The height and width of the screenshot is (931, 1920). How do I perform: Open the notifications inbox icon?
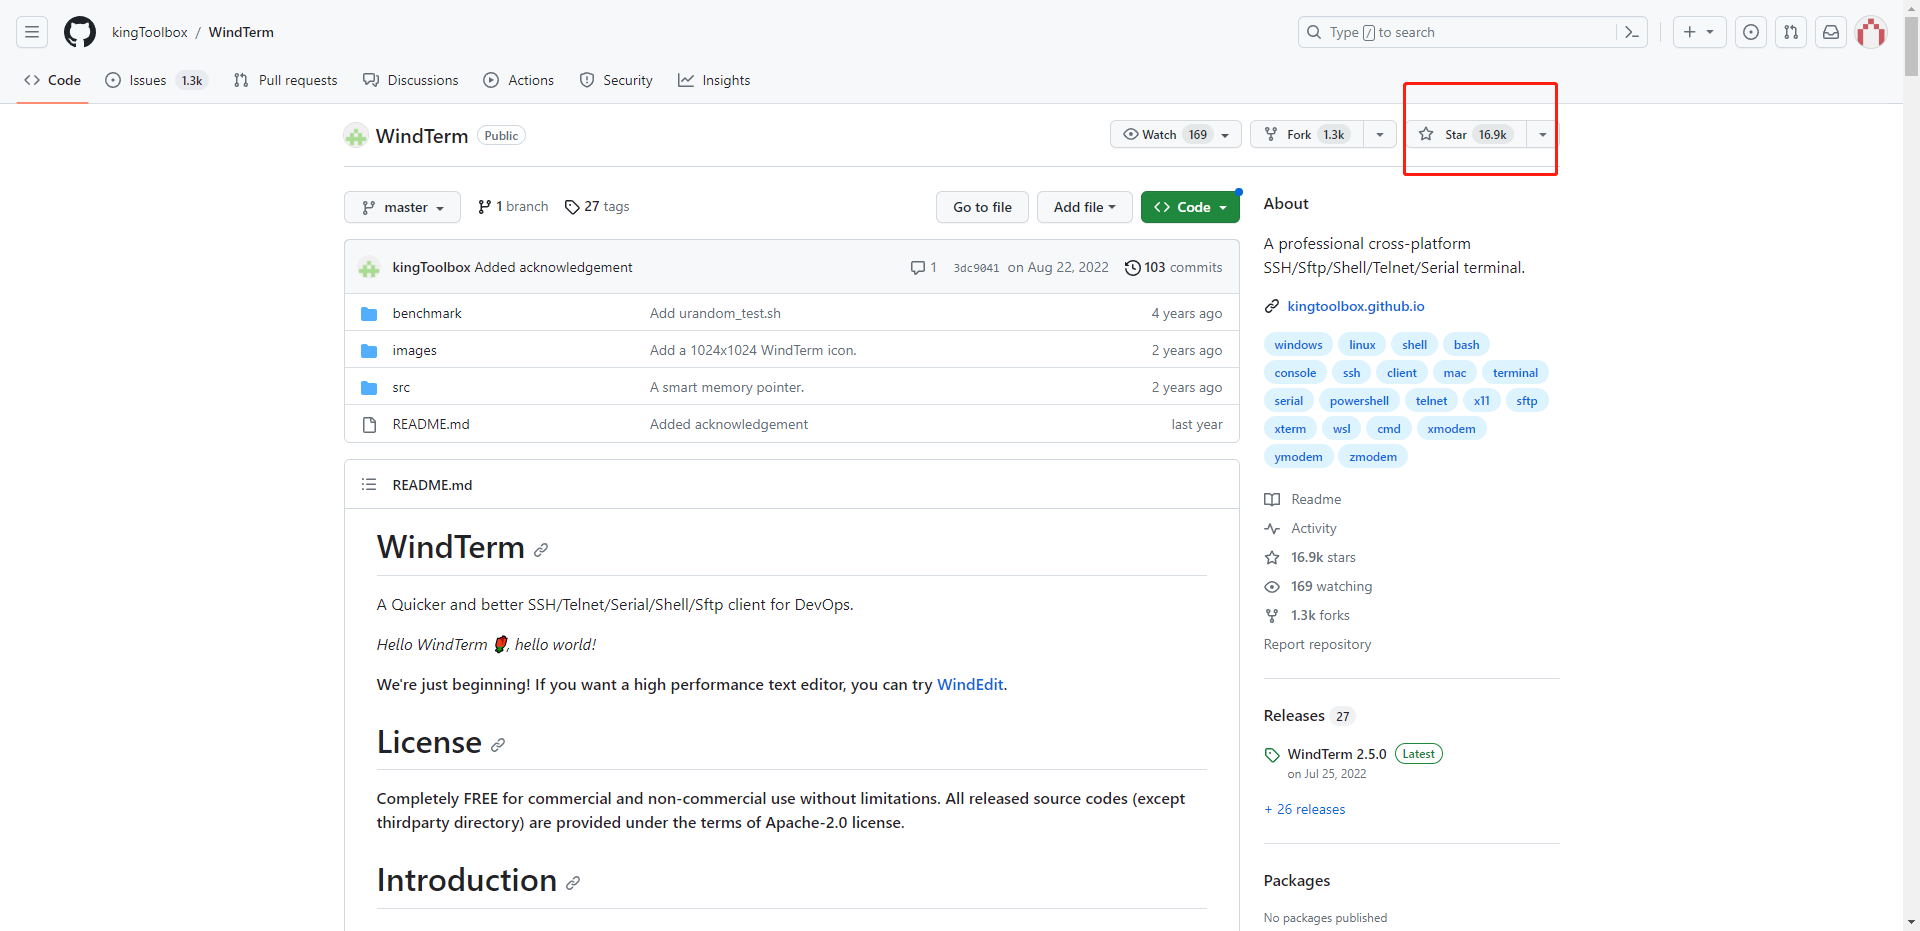[x=1831, y=32]
